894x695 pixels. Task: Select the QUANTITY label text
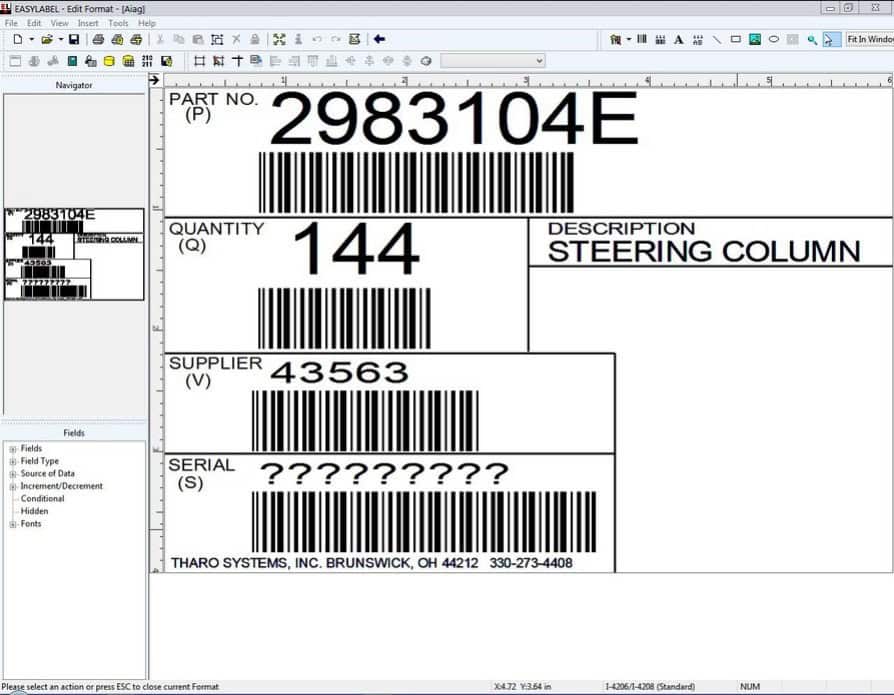217,229
